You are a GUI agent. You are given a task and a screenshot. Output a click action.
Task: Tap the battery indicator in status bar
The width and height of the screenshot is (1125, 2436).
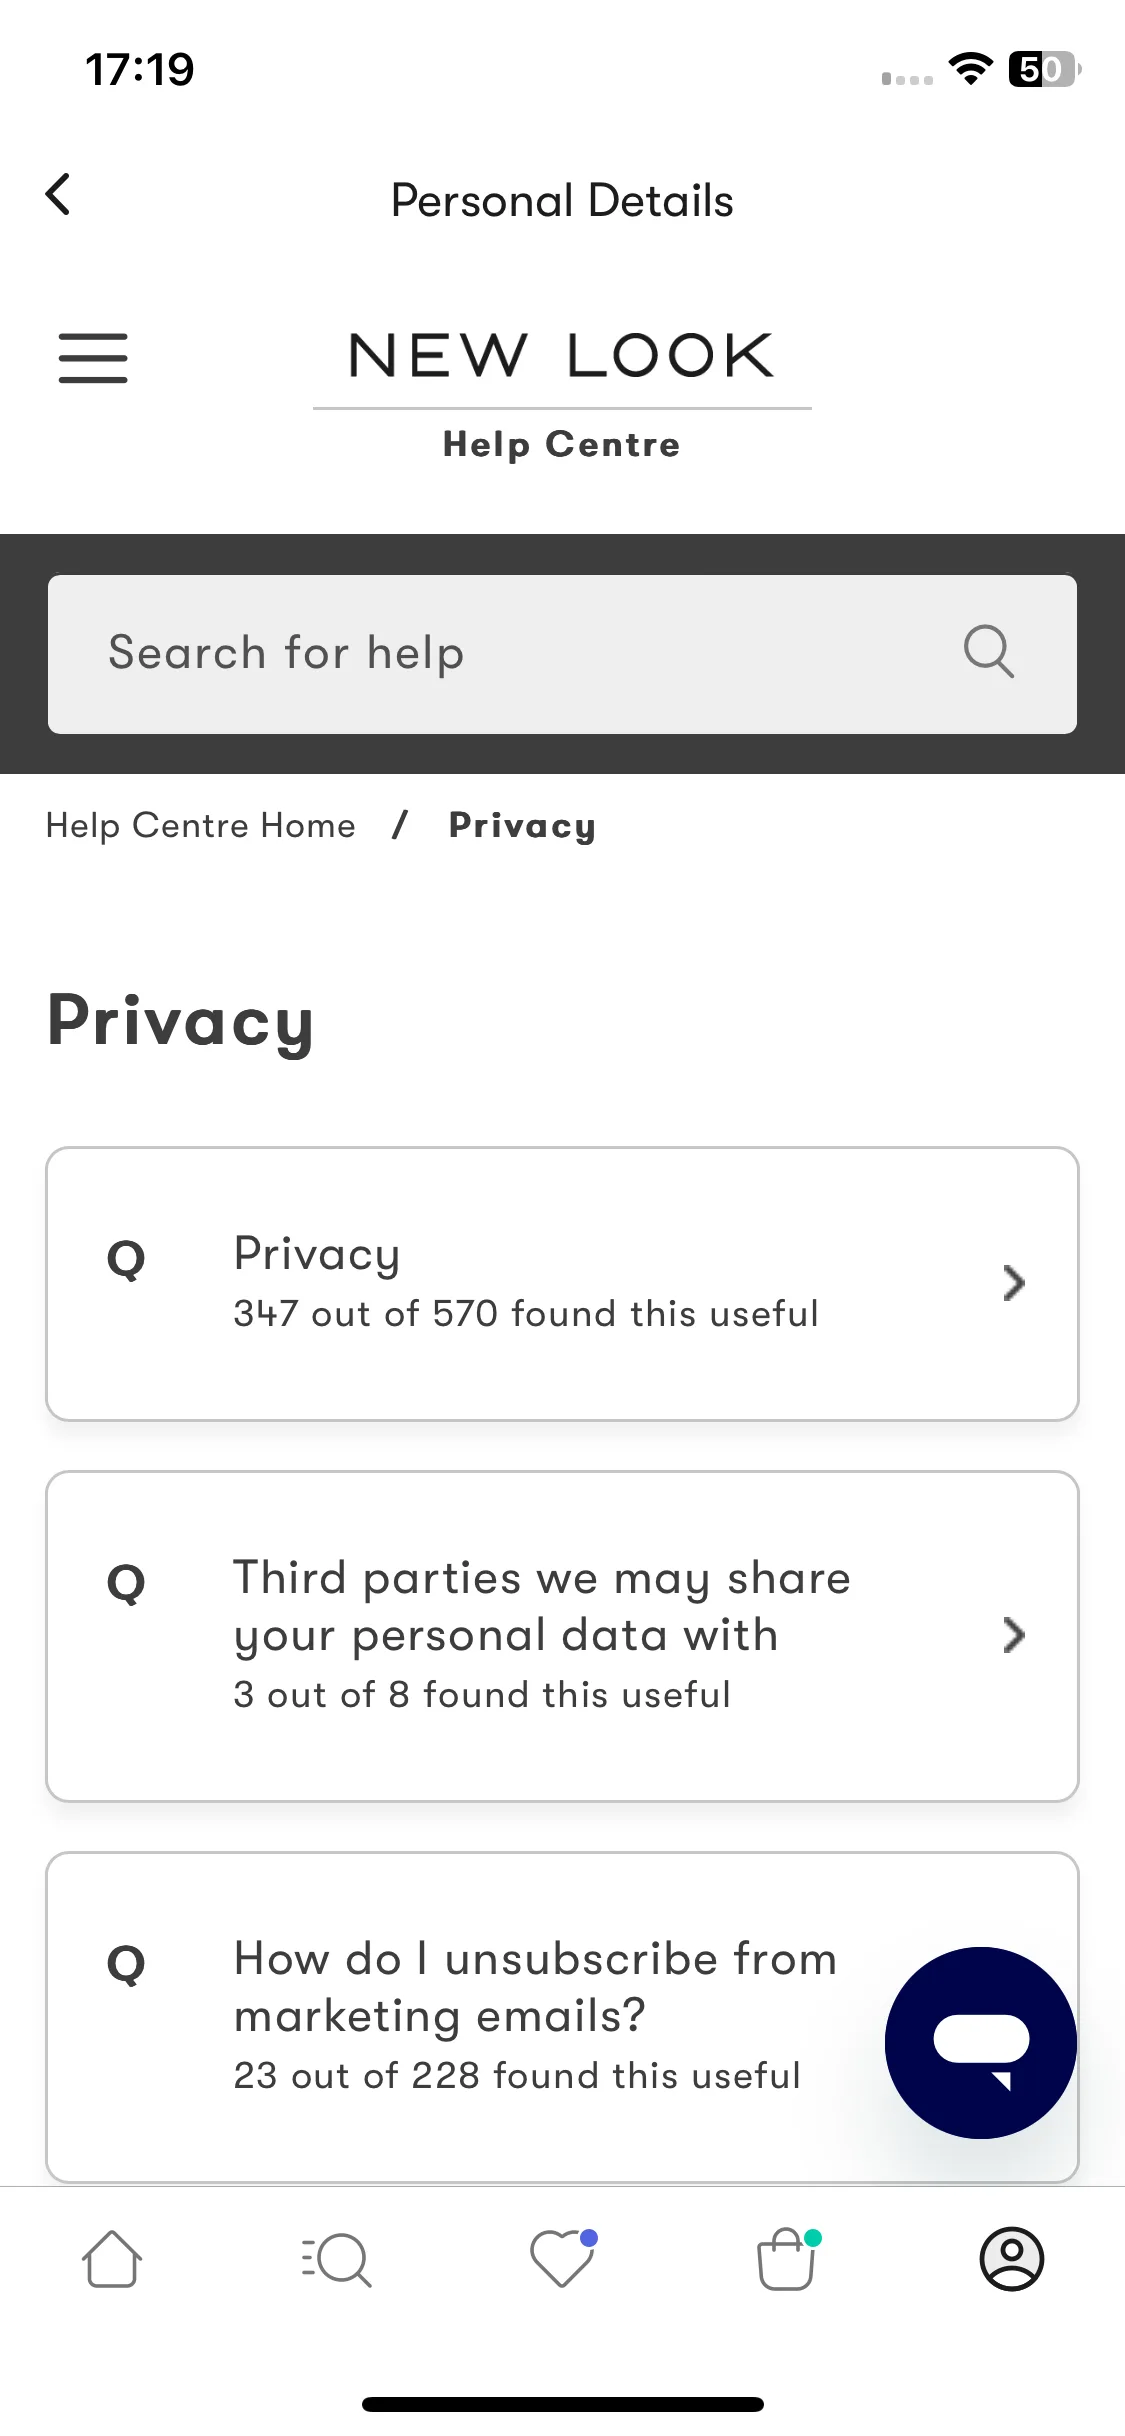(x=1045, y=69)
